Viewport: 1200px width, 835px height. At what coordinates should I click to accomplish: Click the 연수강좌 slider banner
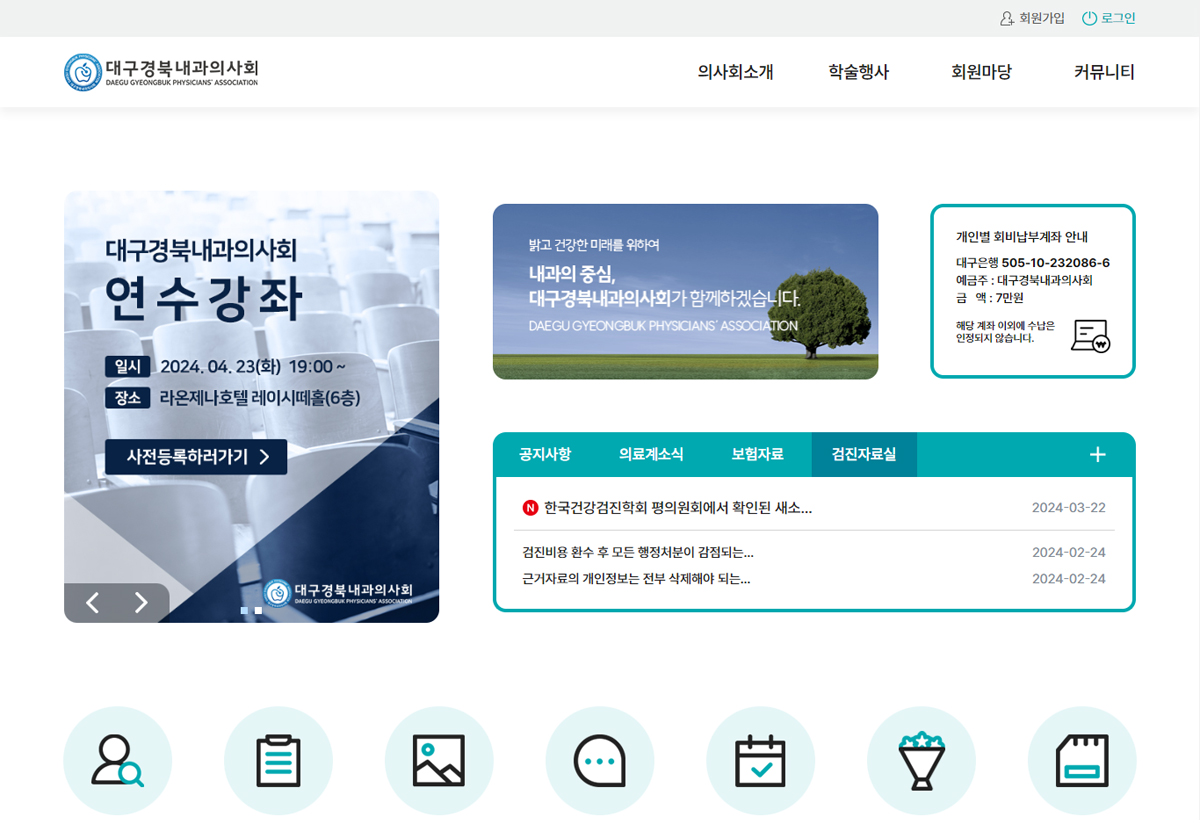click(x=251, y=406)
